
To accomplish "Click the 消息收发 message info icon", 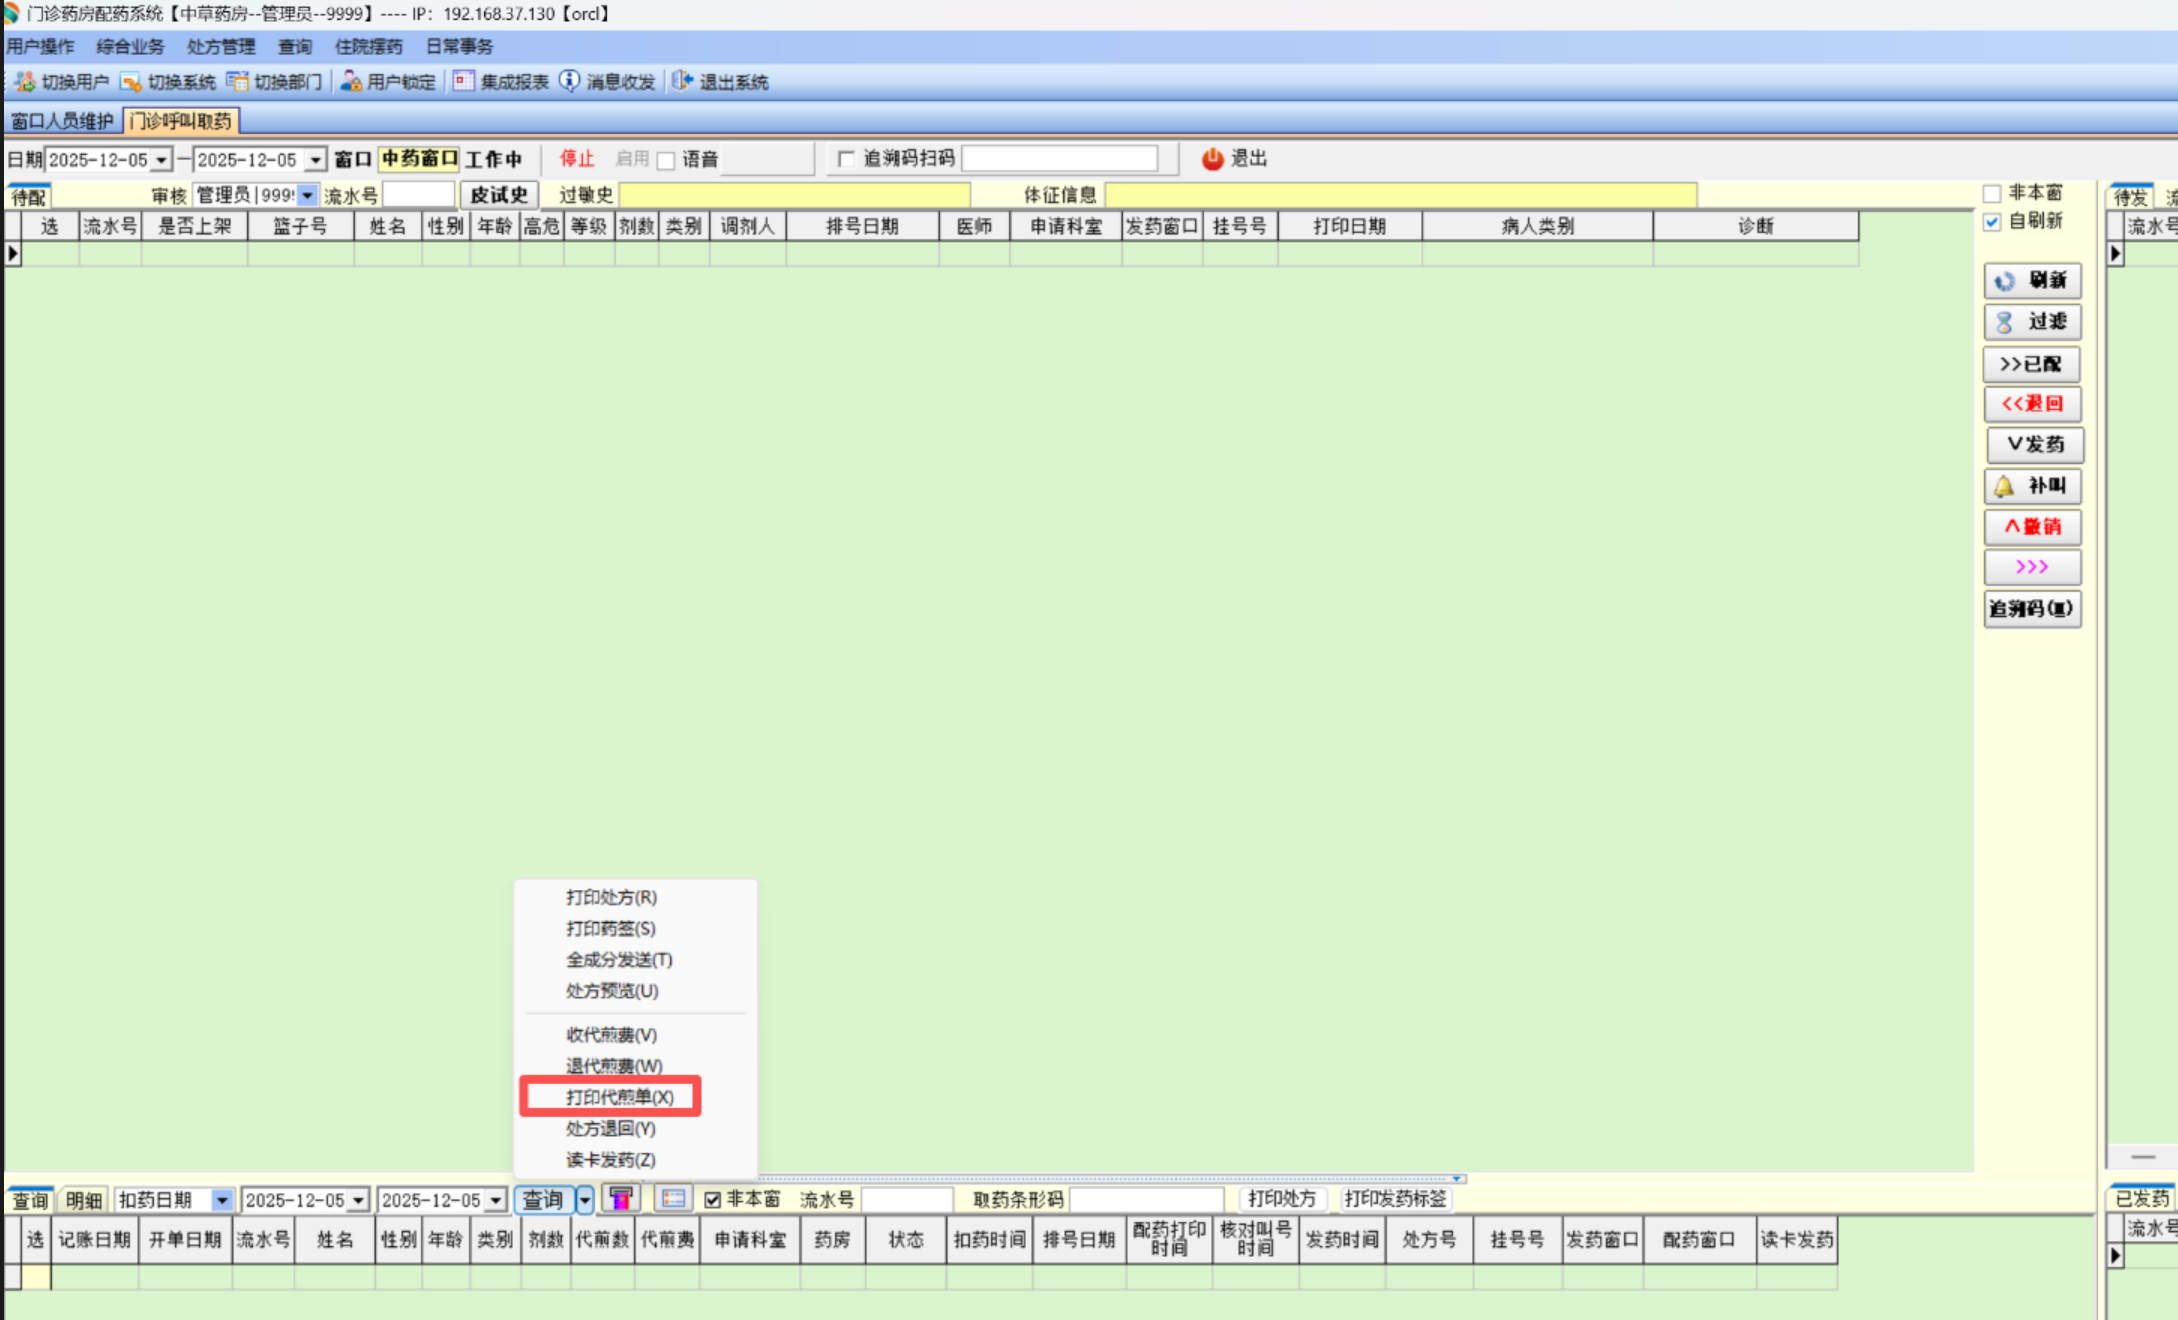I will [569, 82].
